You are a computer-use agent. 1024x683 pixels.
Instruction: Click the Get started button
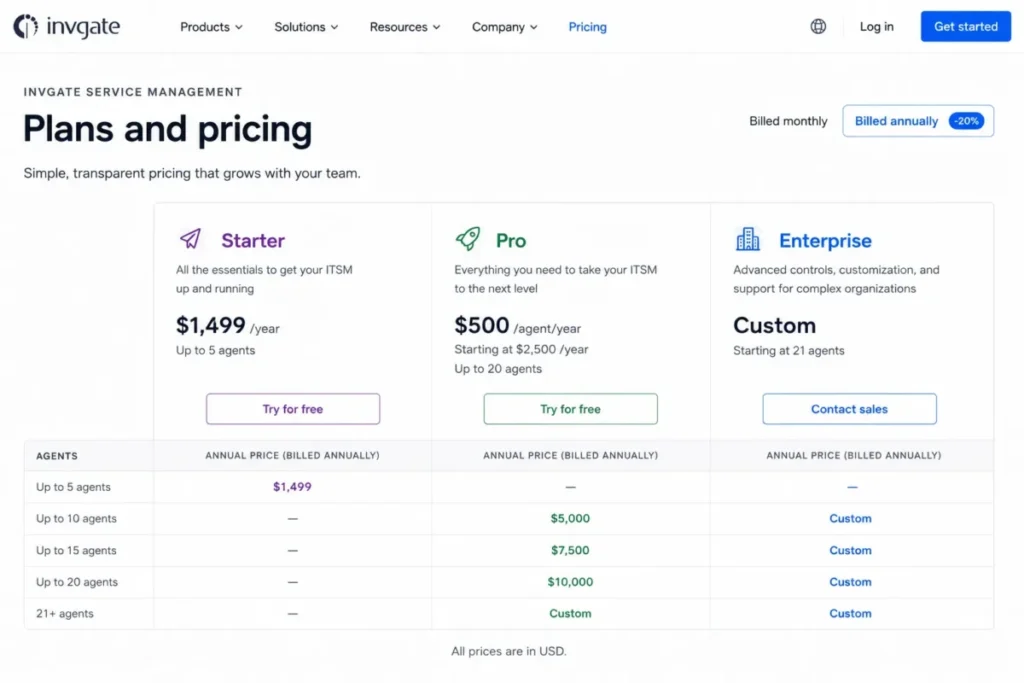tap(965, 26)
